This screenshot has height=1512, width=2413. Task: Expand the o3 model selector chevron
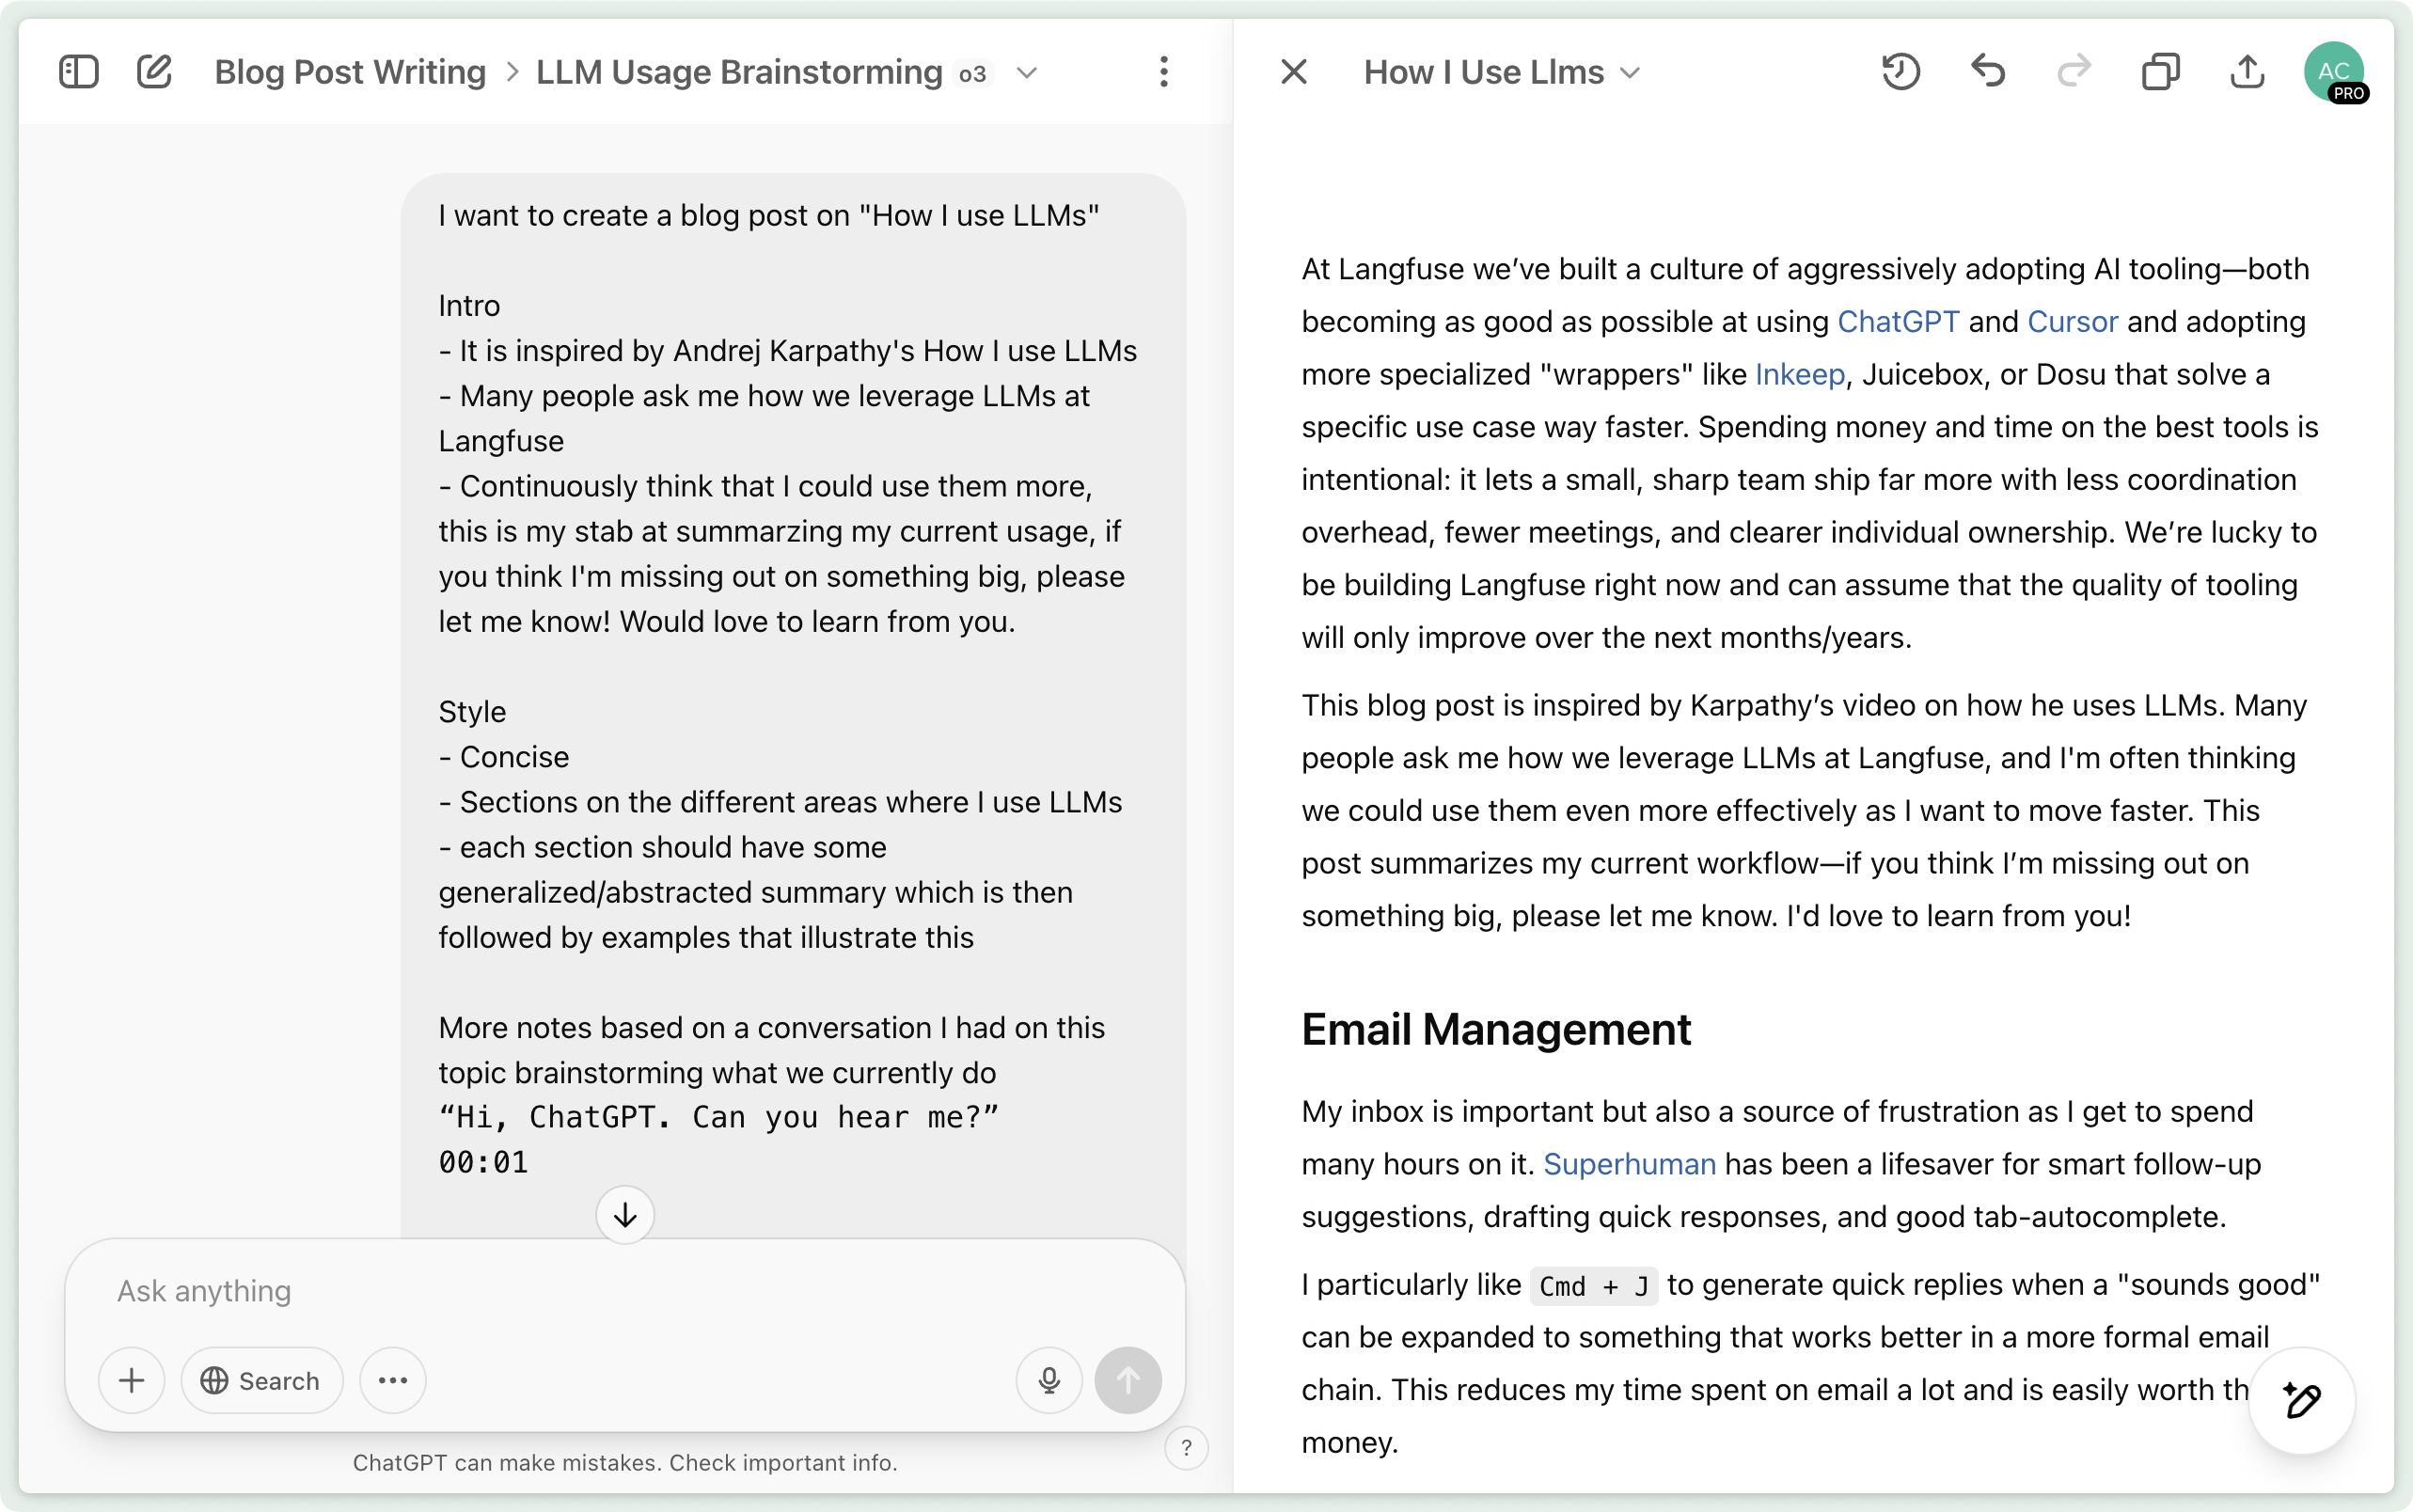[x=1026, y=73]
